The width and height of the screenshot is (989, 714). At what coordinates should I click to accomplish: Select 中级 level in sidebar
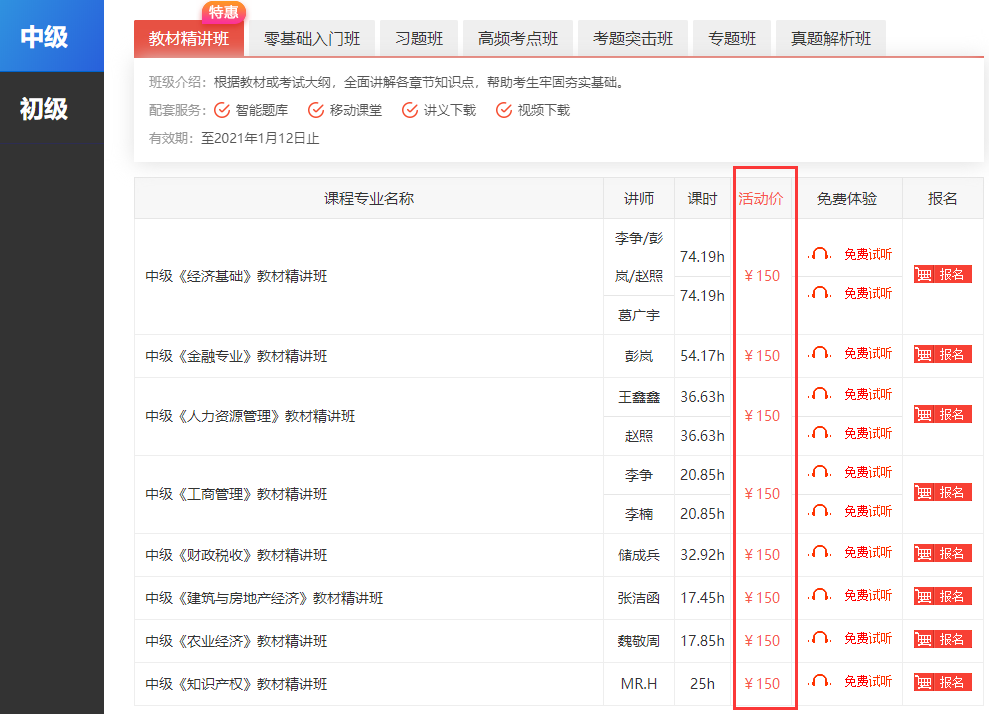pyautogui.click(x=45, y=37)
